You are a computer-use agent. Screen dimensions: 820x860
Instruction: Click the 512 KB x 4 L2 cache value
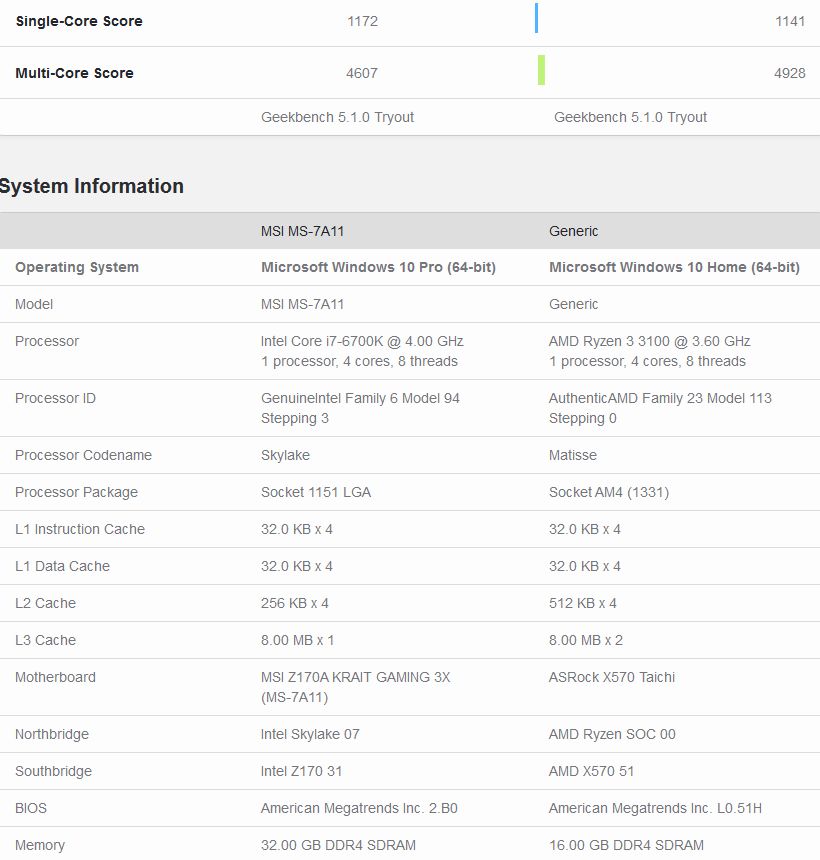(583, 603)
